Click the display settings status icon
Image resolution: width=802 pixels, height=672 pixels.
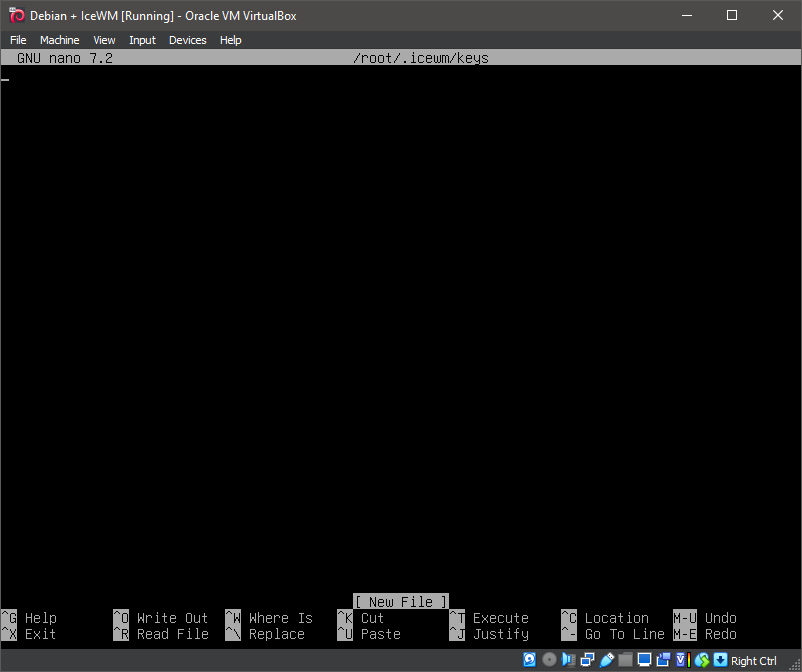[644, 660]
